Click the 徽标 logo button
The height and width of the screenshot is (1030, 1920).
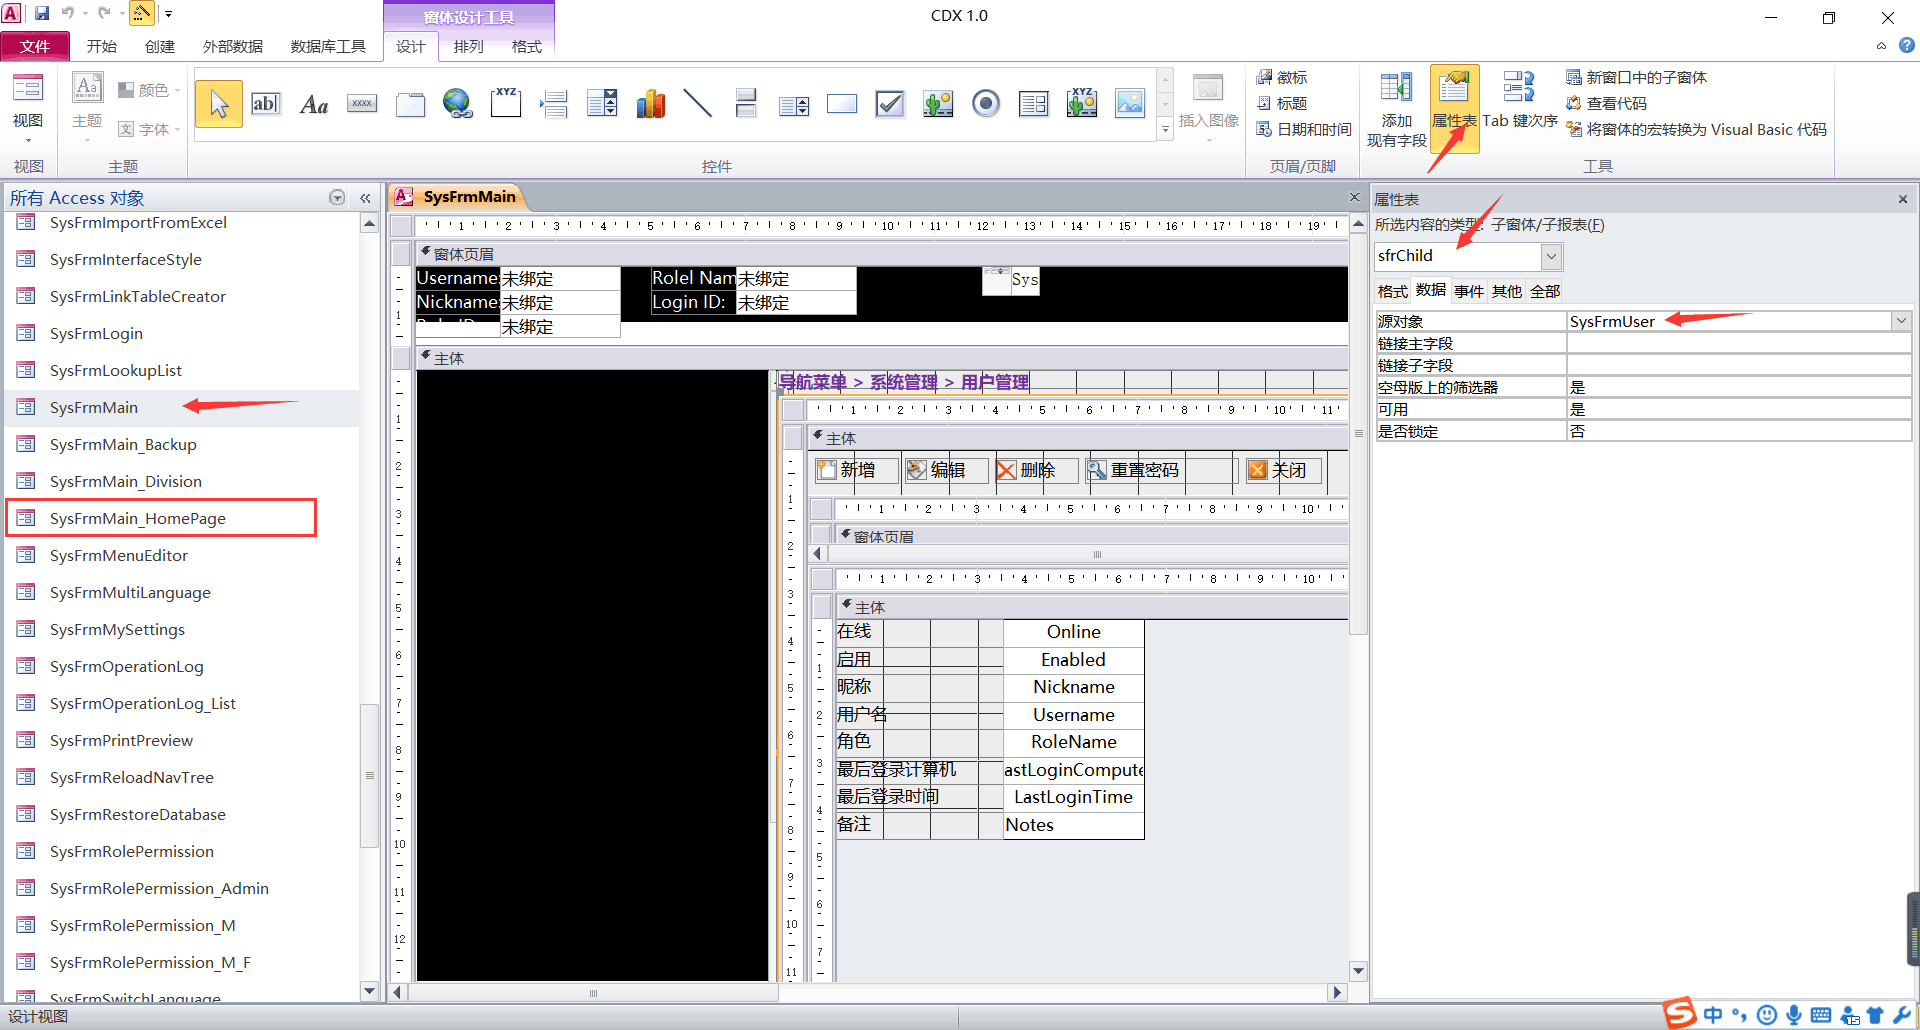1282,77
